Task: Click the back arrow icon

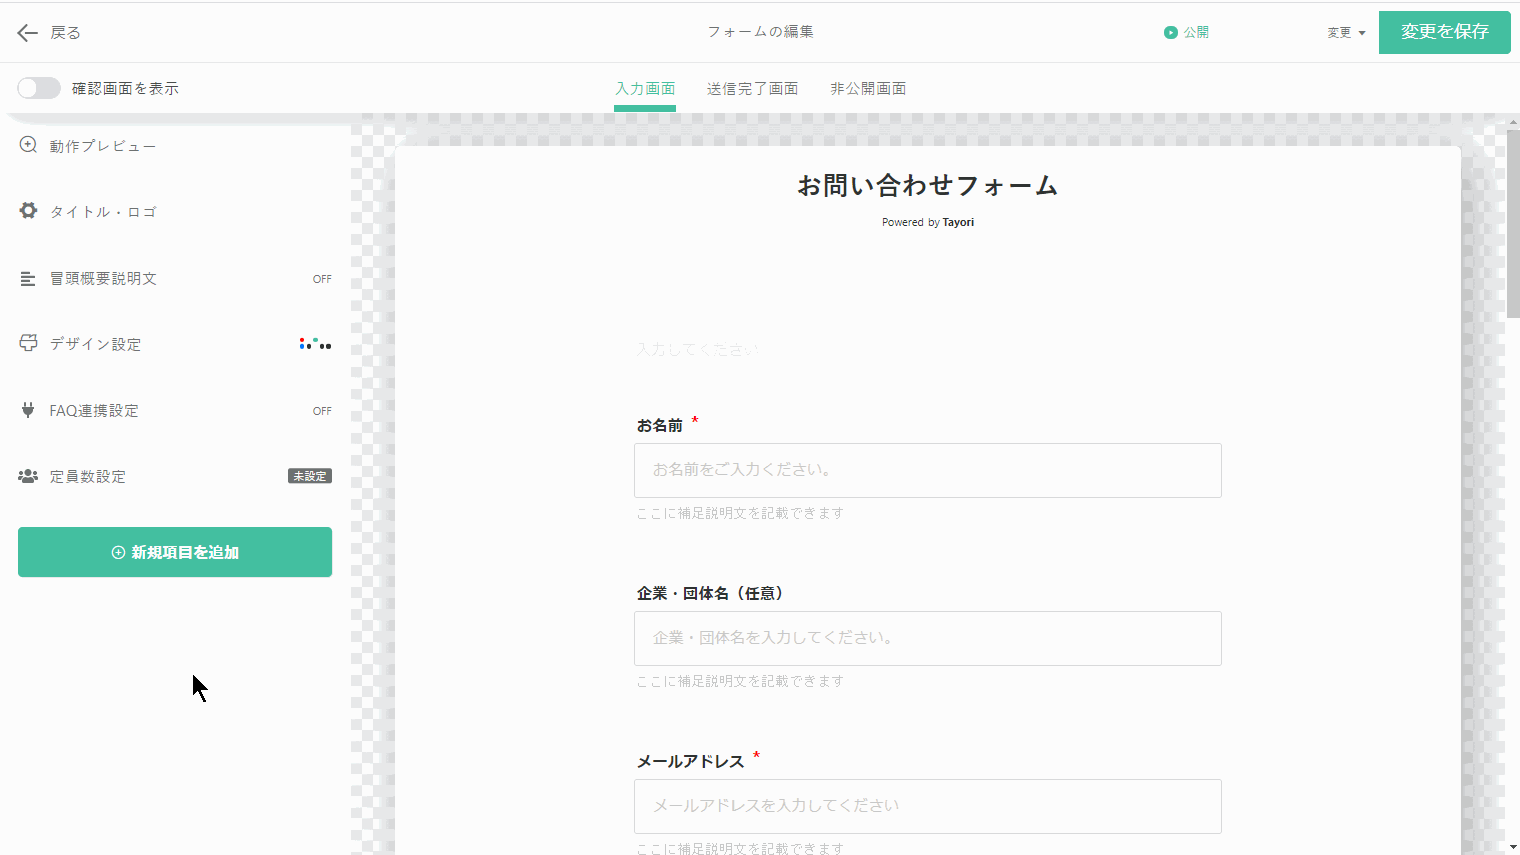Action: pos(27,33)
